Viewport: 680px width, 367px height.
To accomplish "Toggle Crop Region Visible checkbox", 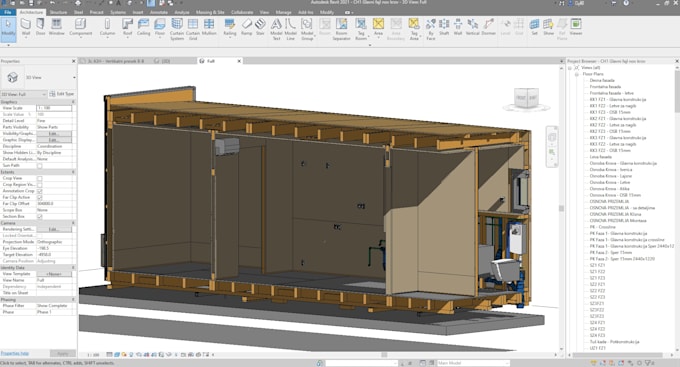I will coord(39,185).
